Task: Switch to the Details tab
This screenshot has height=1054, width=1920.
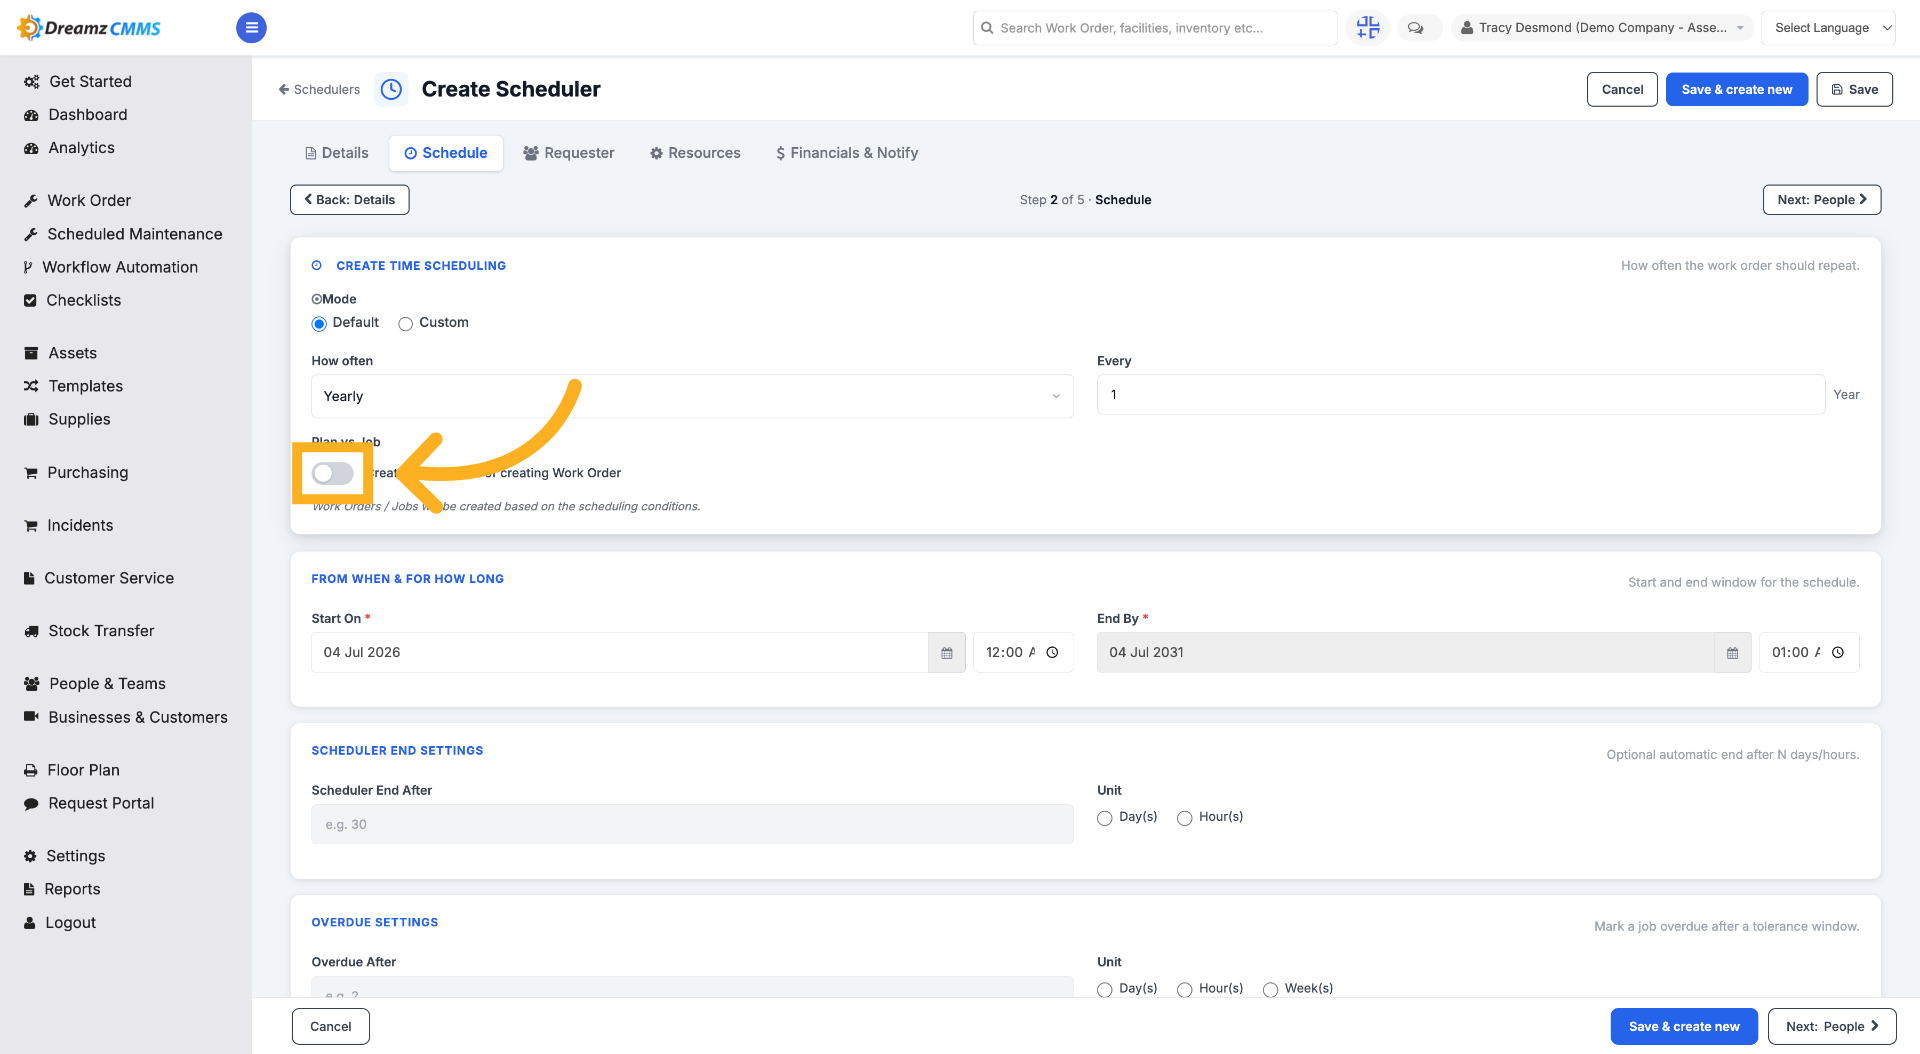Action: (337, 153)
